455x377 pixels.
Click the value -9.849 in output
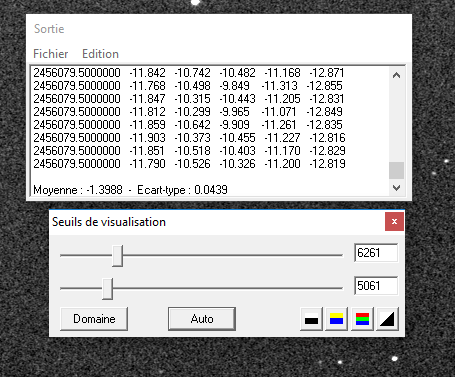234,86
